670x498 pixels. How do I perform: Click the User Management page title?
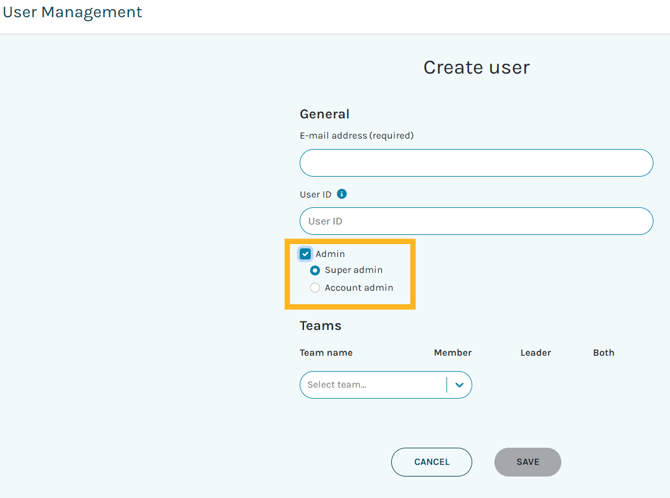coord(73,13)
